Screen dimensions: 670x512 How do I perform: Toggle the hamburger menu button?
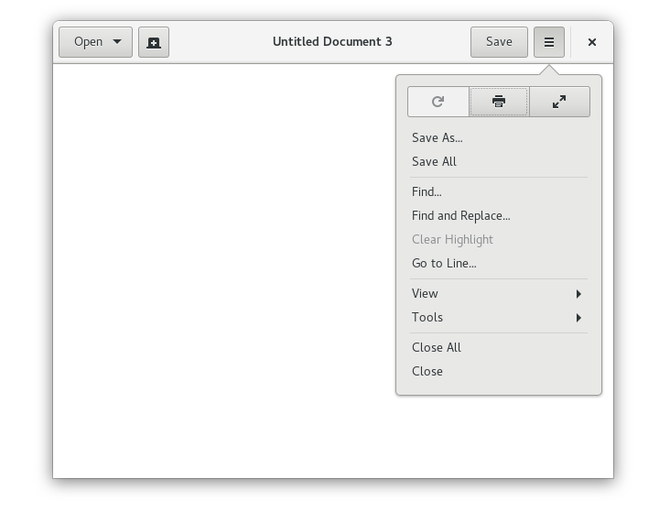549,42
